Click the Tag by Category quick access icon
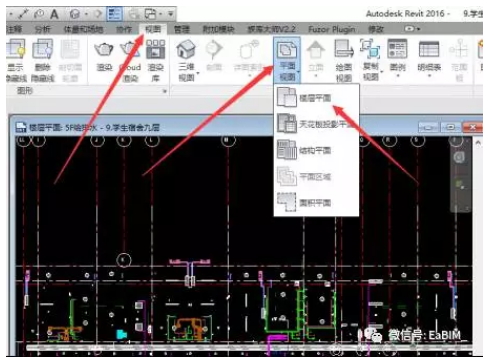Viewport: 494px width, 361px height. (39, 14)
